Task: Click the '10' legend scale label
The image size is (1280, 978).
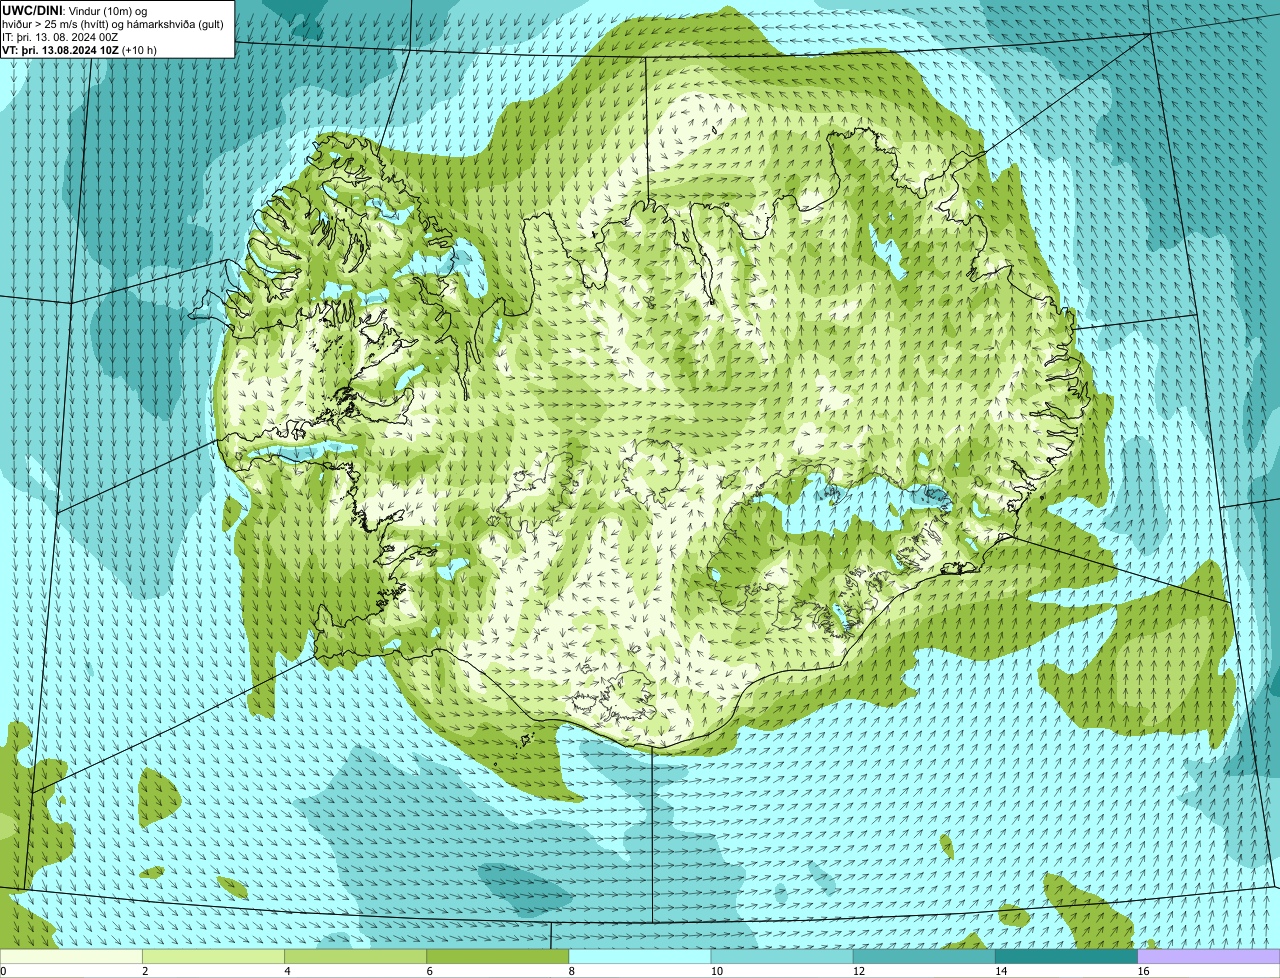Action: coord(716,971)
